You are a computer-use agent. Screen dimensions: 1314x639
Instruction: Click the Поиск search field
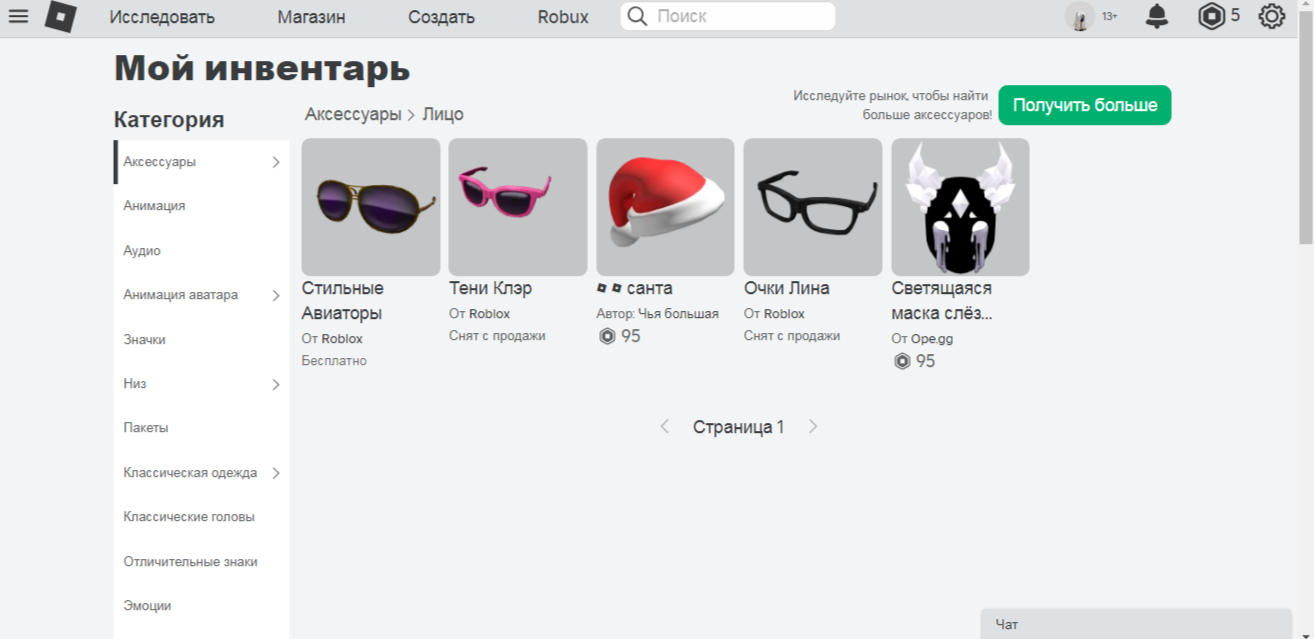(728, 16)
